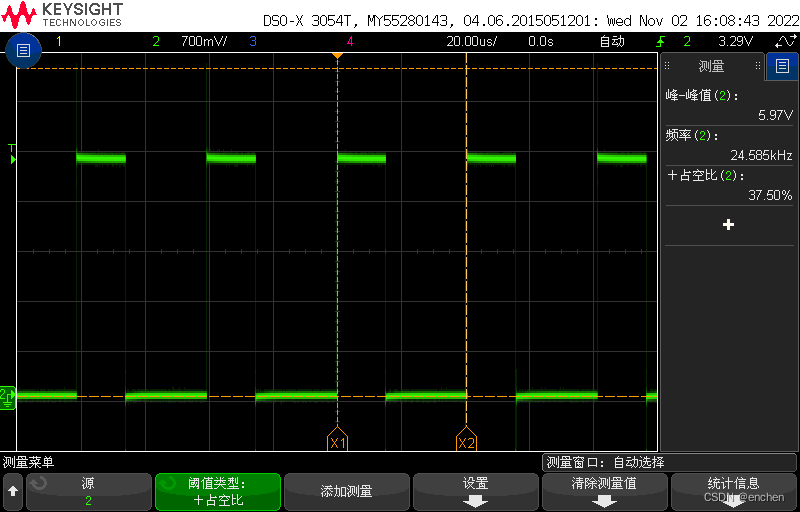Select the 测量 sidebar tab header
800x512 pixels.
[711, 66]
